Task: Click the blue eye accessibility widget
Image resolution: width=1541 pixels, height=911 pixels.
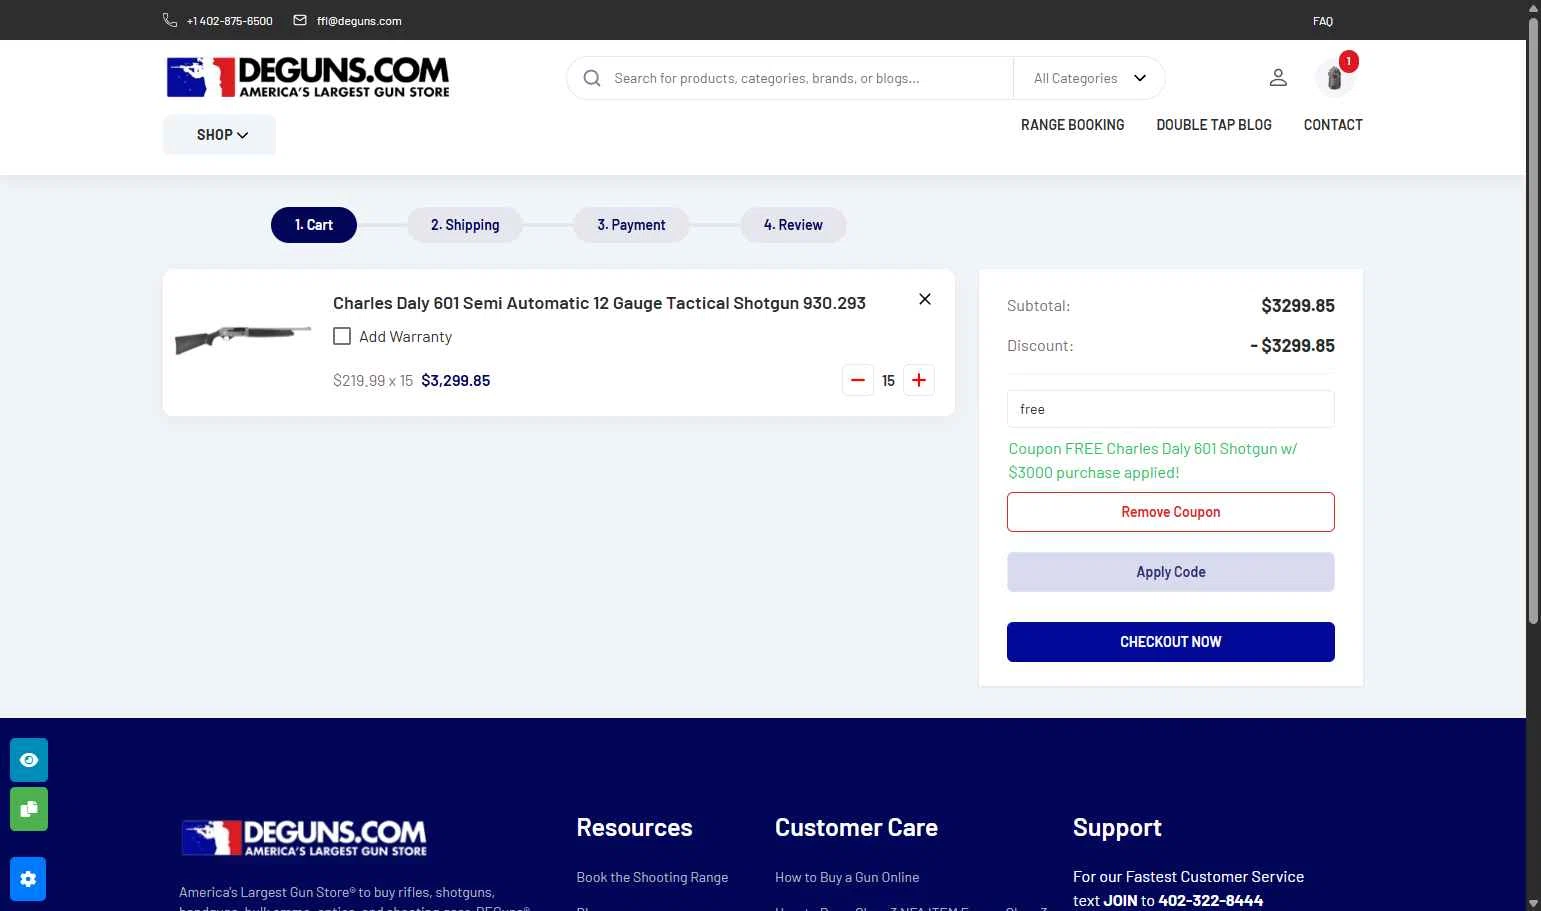Action: 29,760
